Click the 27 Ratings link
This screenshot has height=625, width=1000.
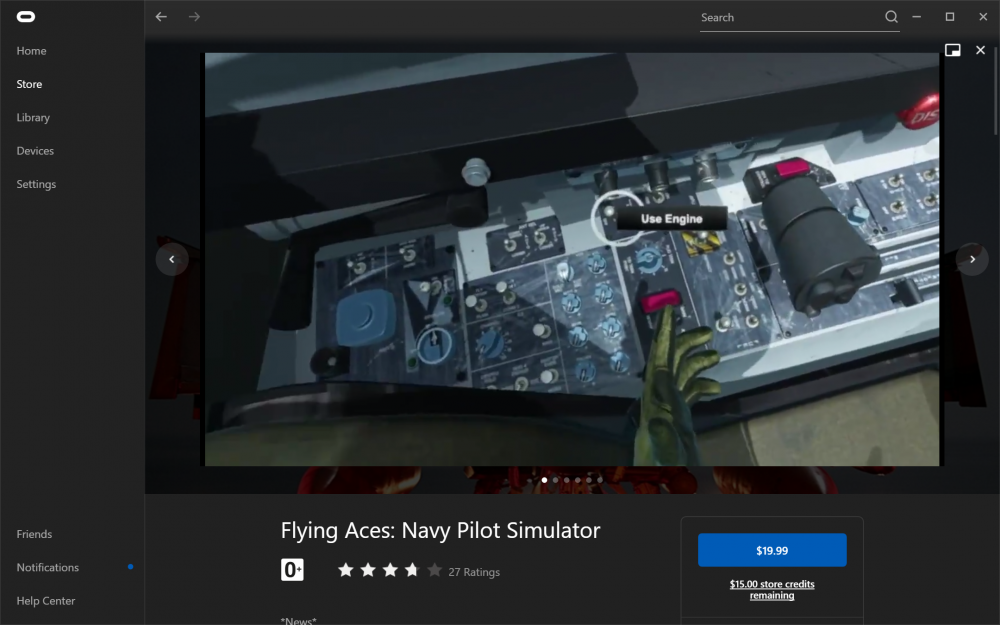(x=472, y=571)
